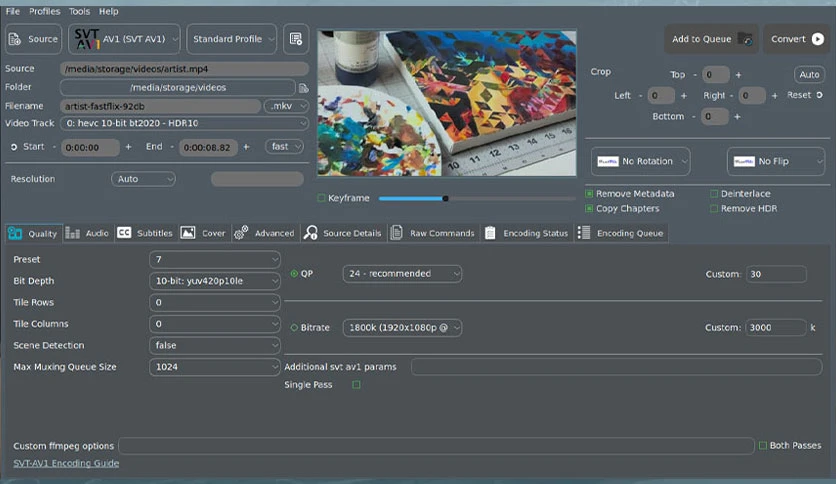Image resolution: width=836 pixels, height=484 pixels.
Task: Click the play icon on Convert
Action: (817, 39)
